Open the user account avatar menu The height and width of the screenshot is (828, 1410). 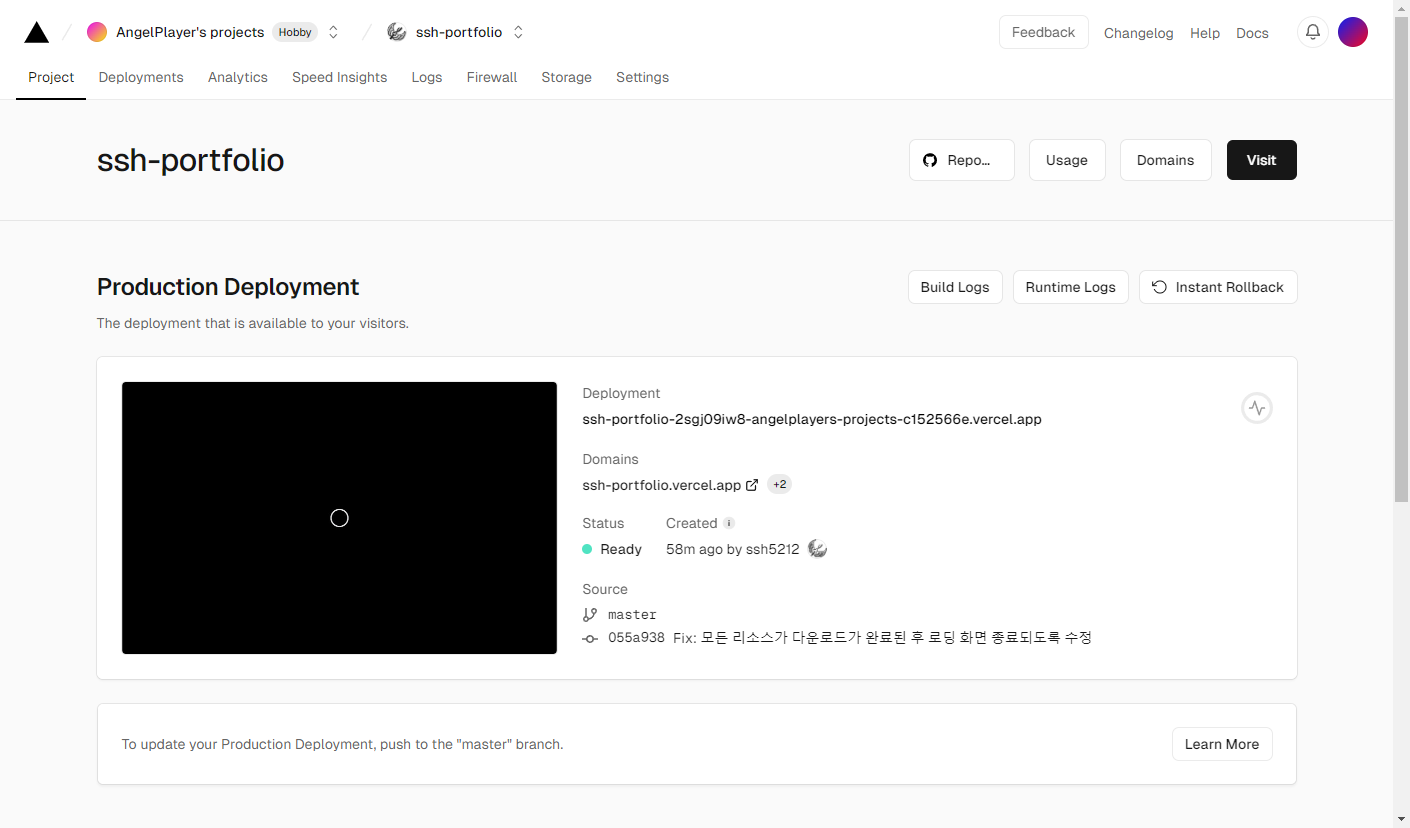point(1353,32)
